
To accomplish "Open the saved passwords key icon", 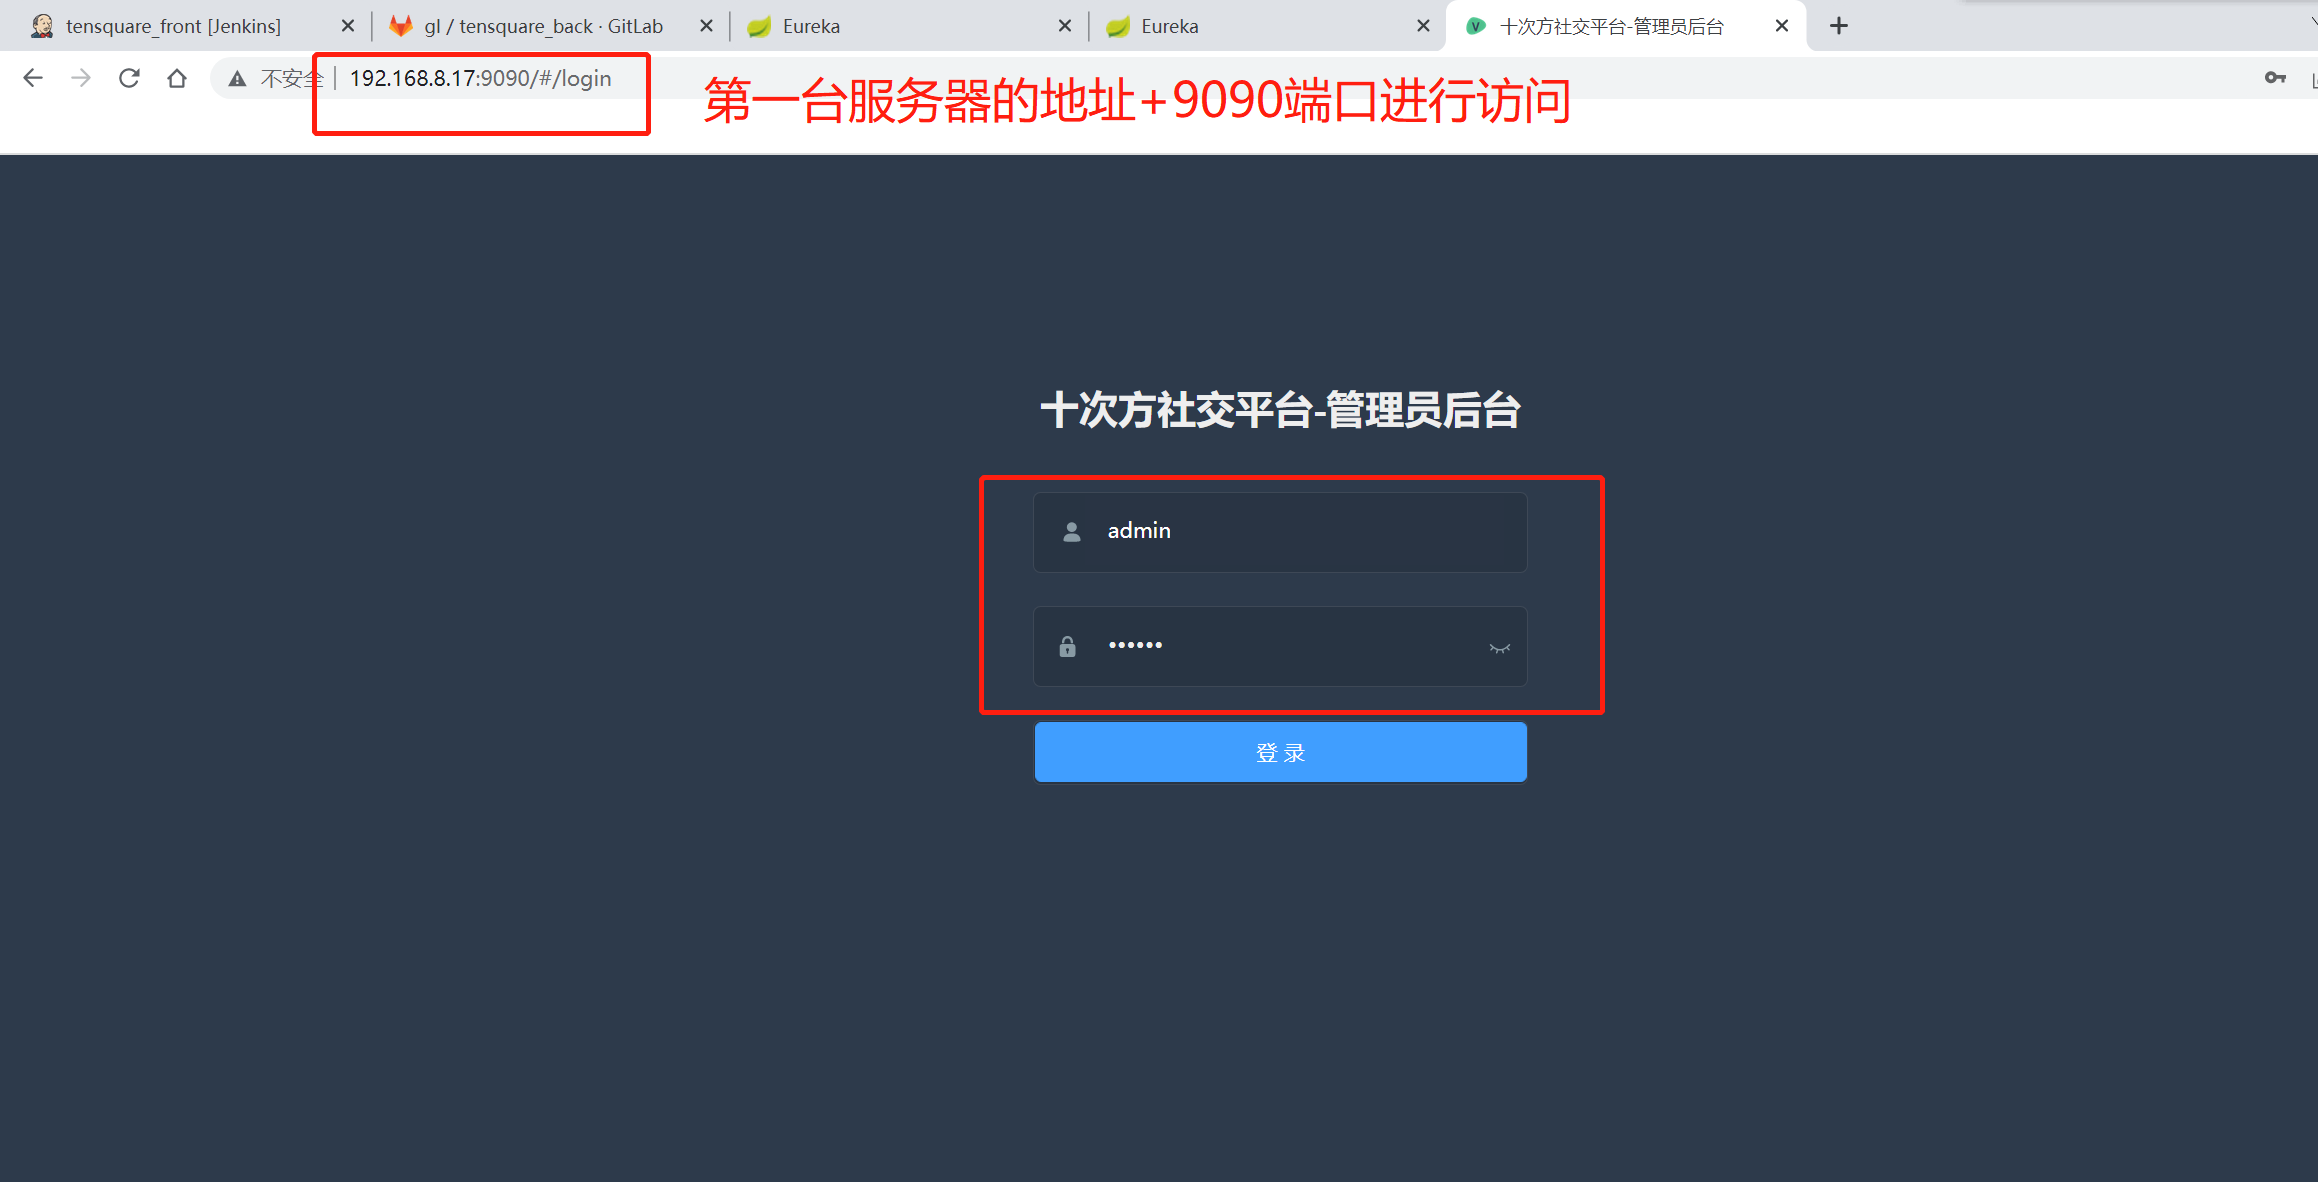I will 2275,78.
